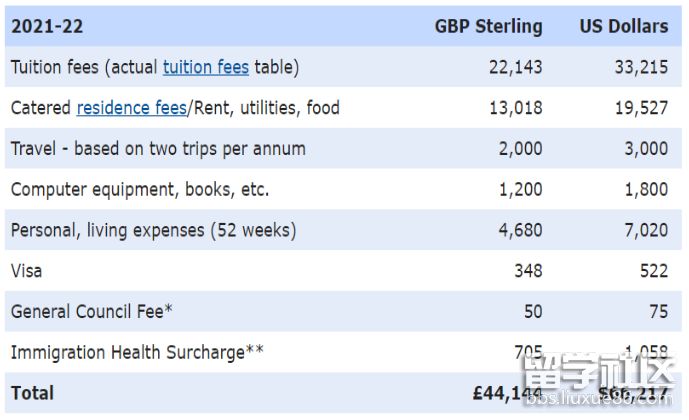689x420 pixels.
Task: Click the 4,680 GBP value
Action: 520,230
